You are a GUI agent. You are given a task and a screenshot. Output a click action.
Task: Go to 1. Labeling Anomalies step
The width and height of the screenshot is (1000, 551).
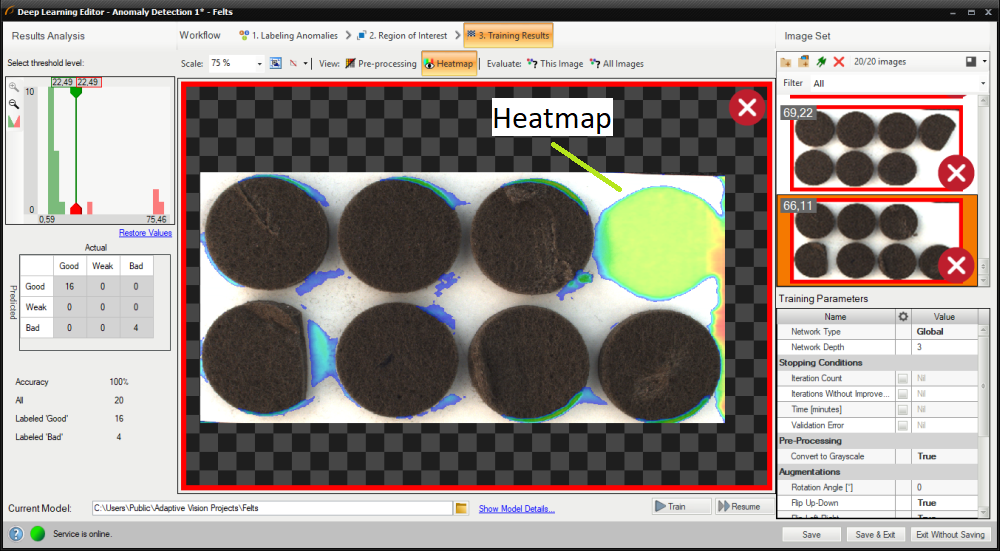click(x=289, y=36)
